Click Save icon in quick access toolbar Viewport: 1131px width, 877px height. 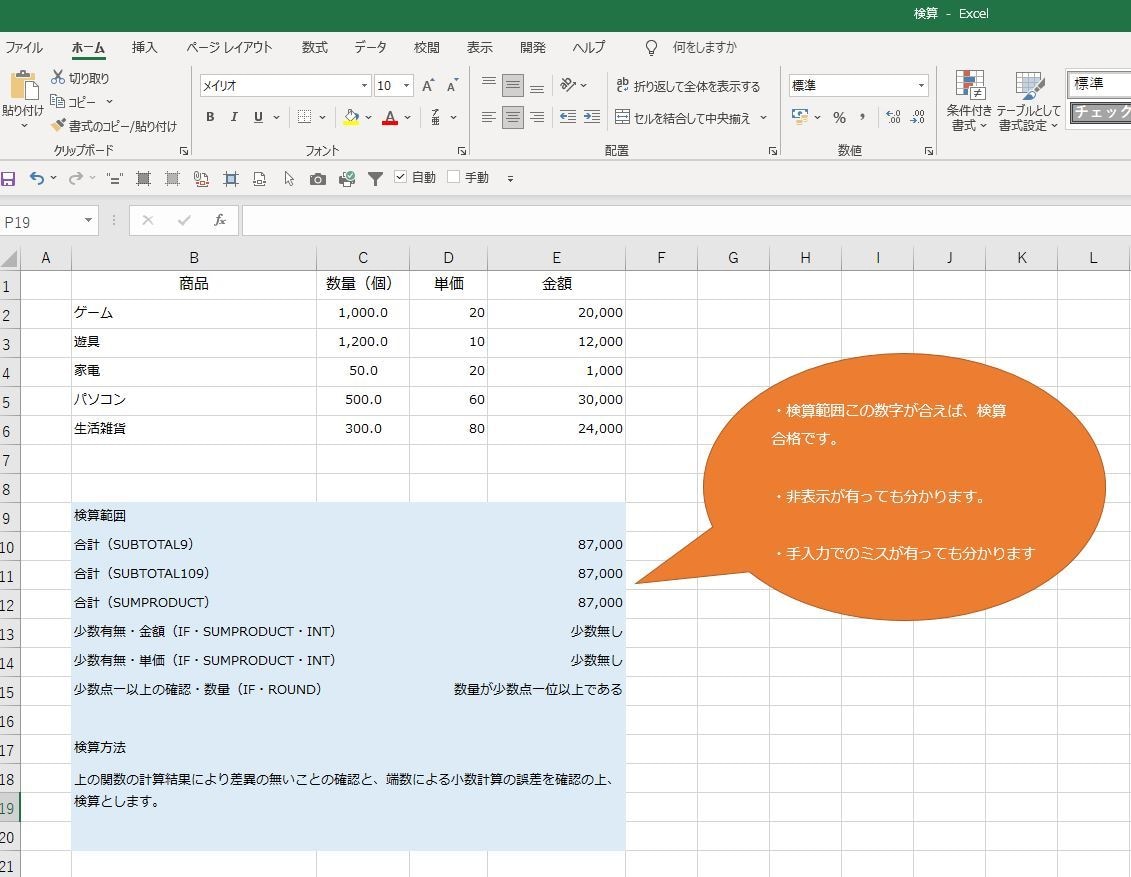click(9, 178)
